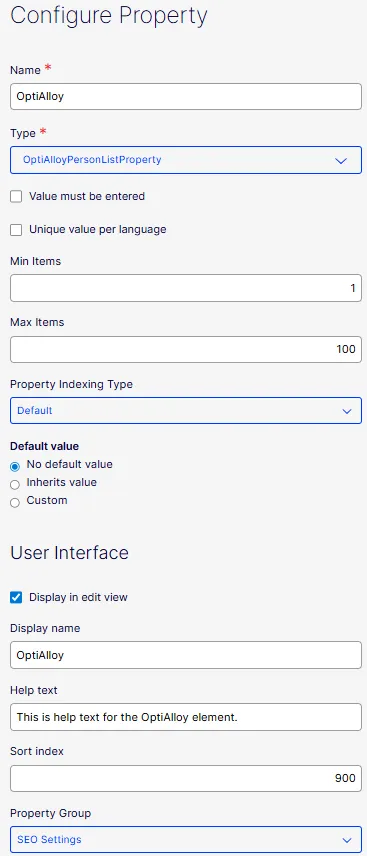The image size is (367, 856).
Task: Click the Max Items field
Action: 186,349
